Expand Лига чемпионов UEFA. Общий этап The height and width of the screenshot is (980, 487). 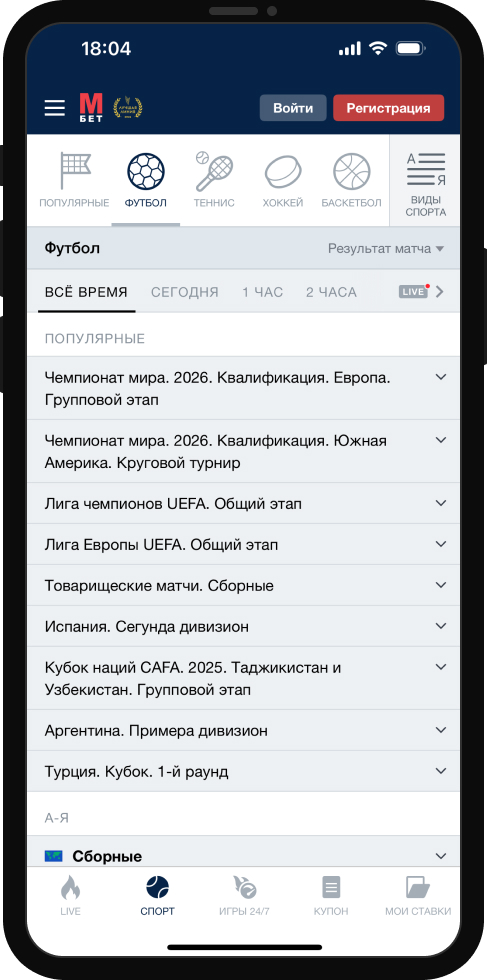(x=243, y=504)
